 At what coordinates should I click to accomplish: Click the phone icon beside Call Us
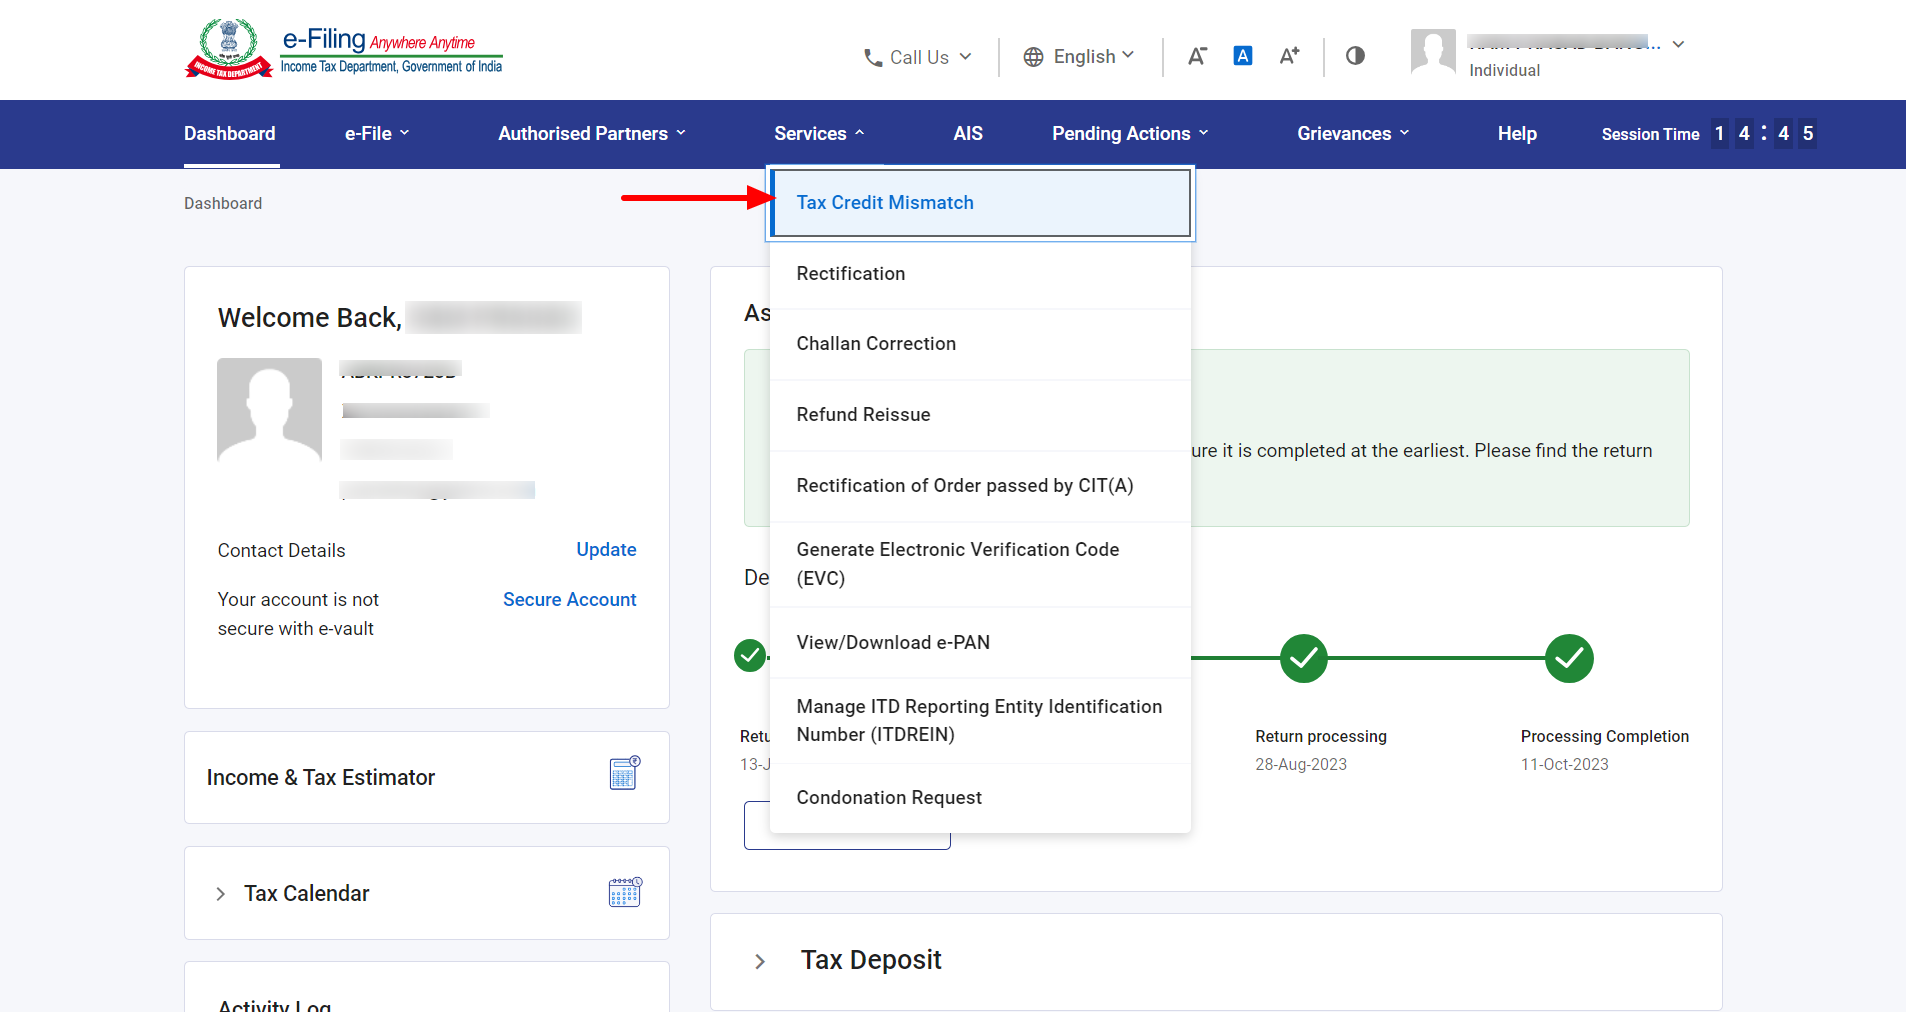pos(873,58)
